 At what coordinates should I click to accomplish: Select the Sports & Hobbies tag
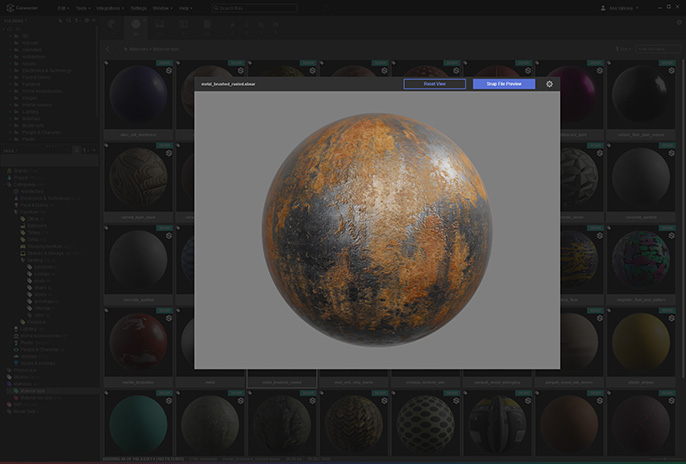click(38, 363)
